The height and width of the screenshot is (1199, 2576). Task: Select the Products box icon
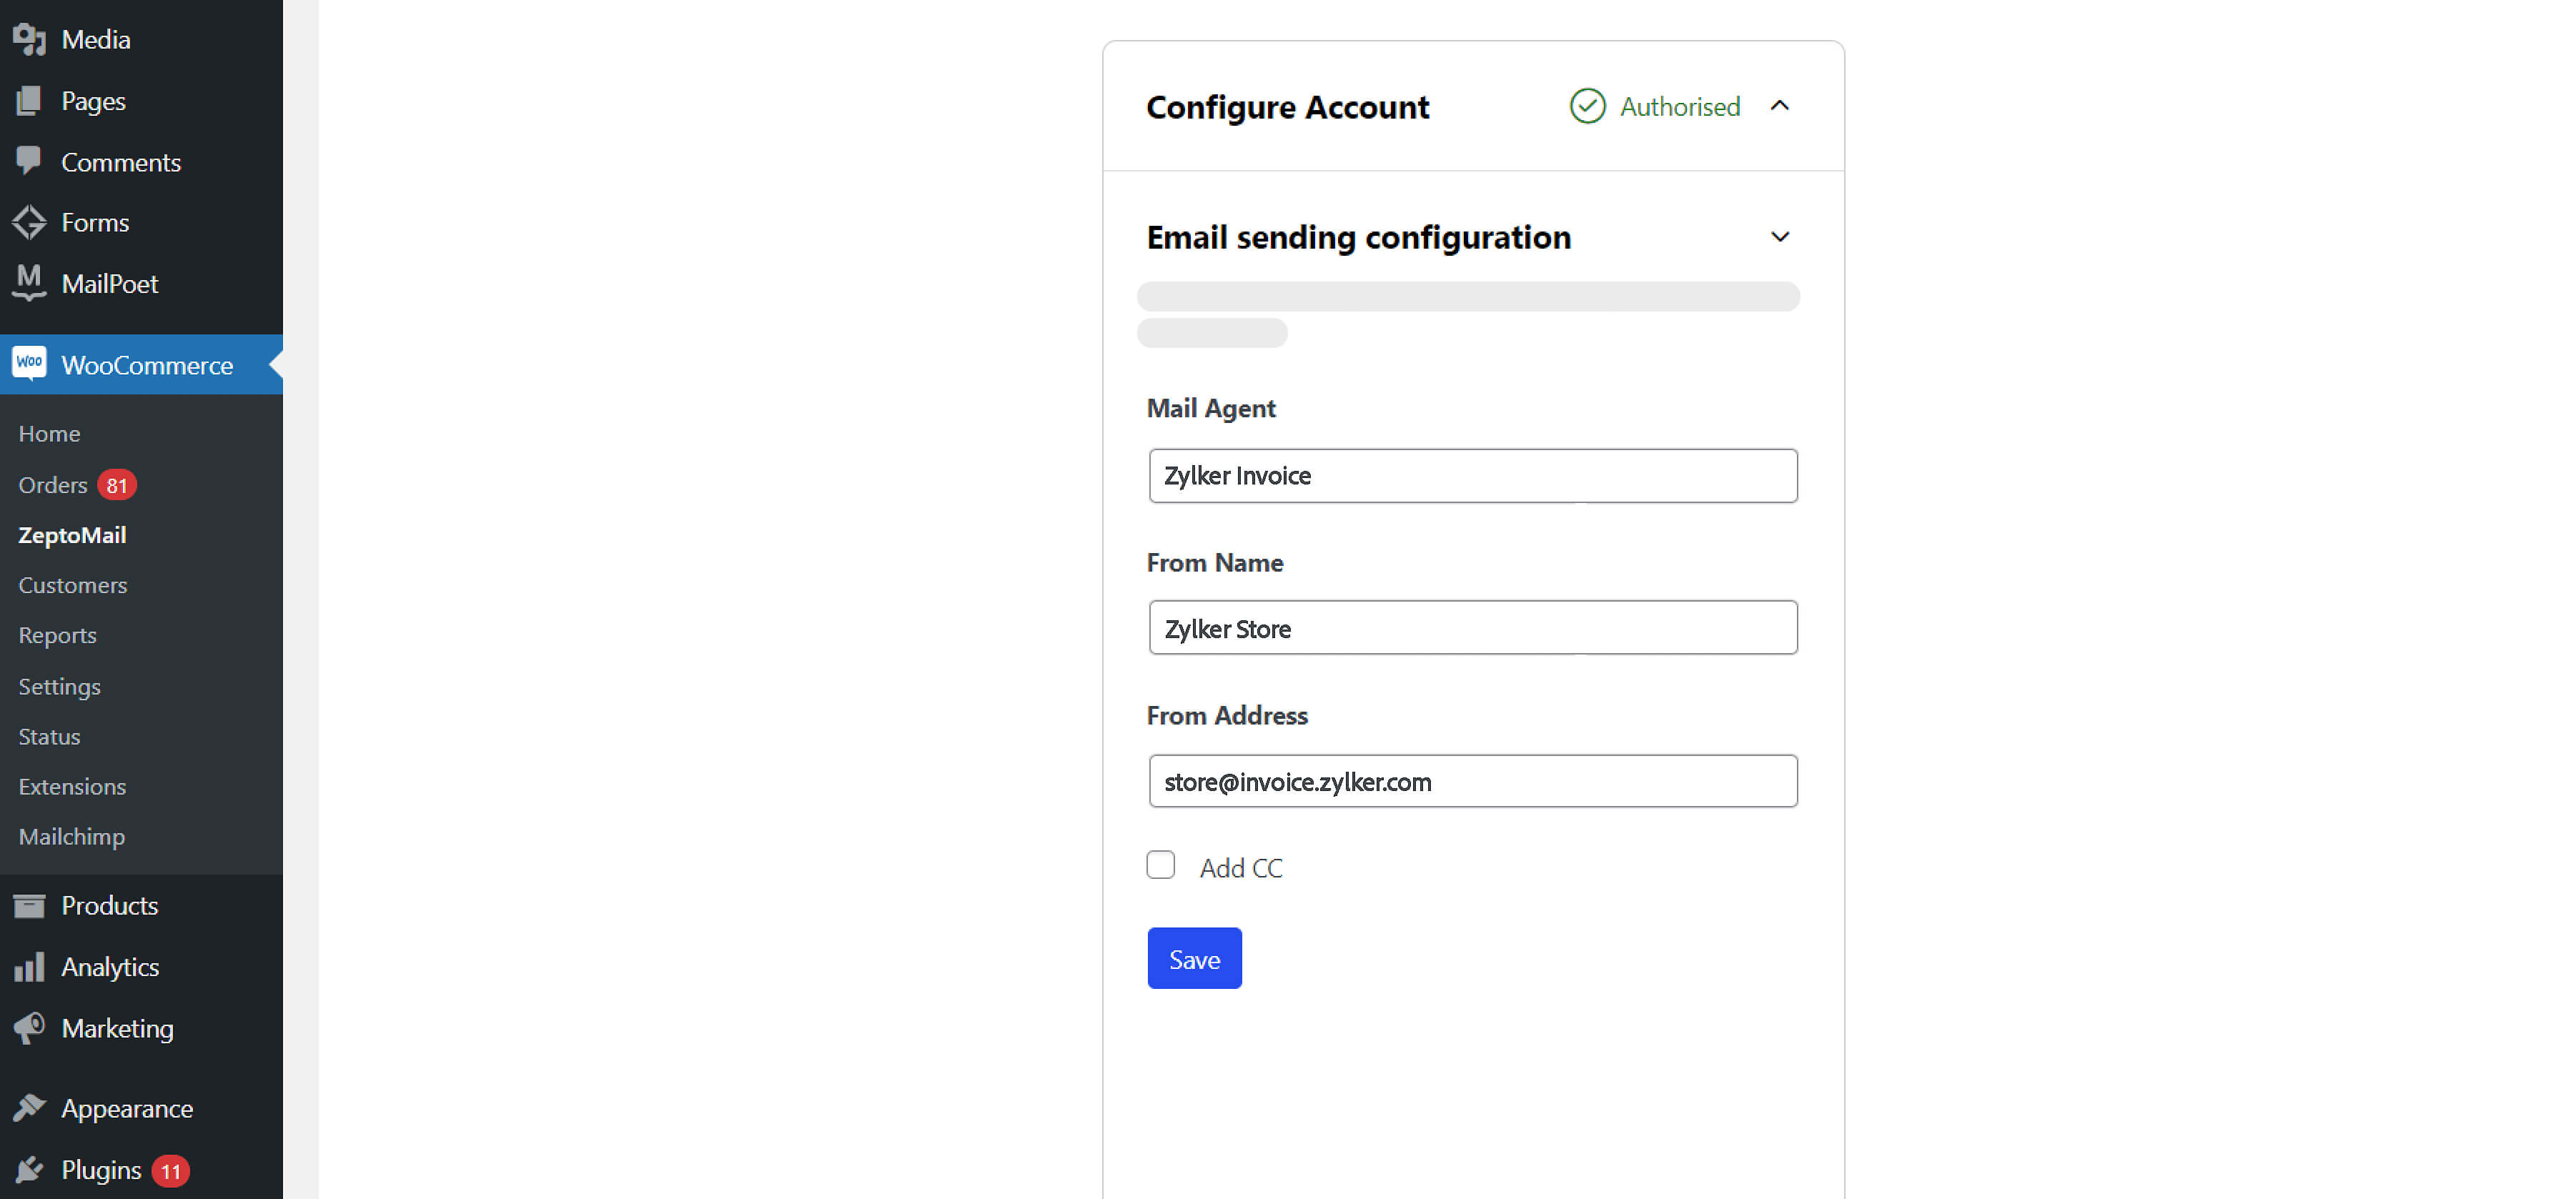29,905
